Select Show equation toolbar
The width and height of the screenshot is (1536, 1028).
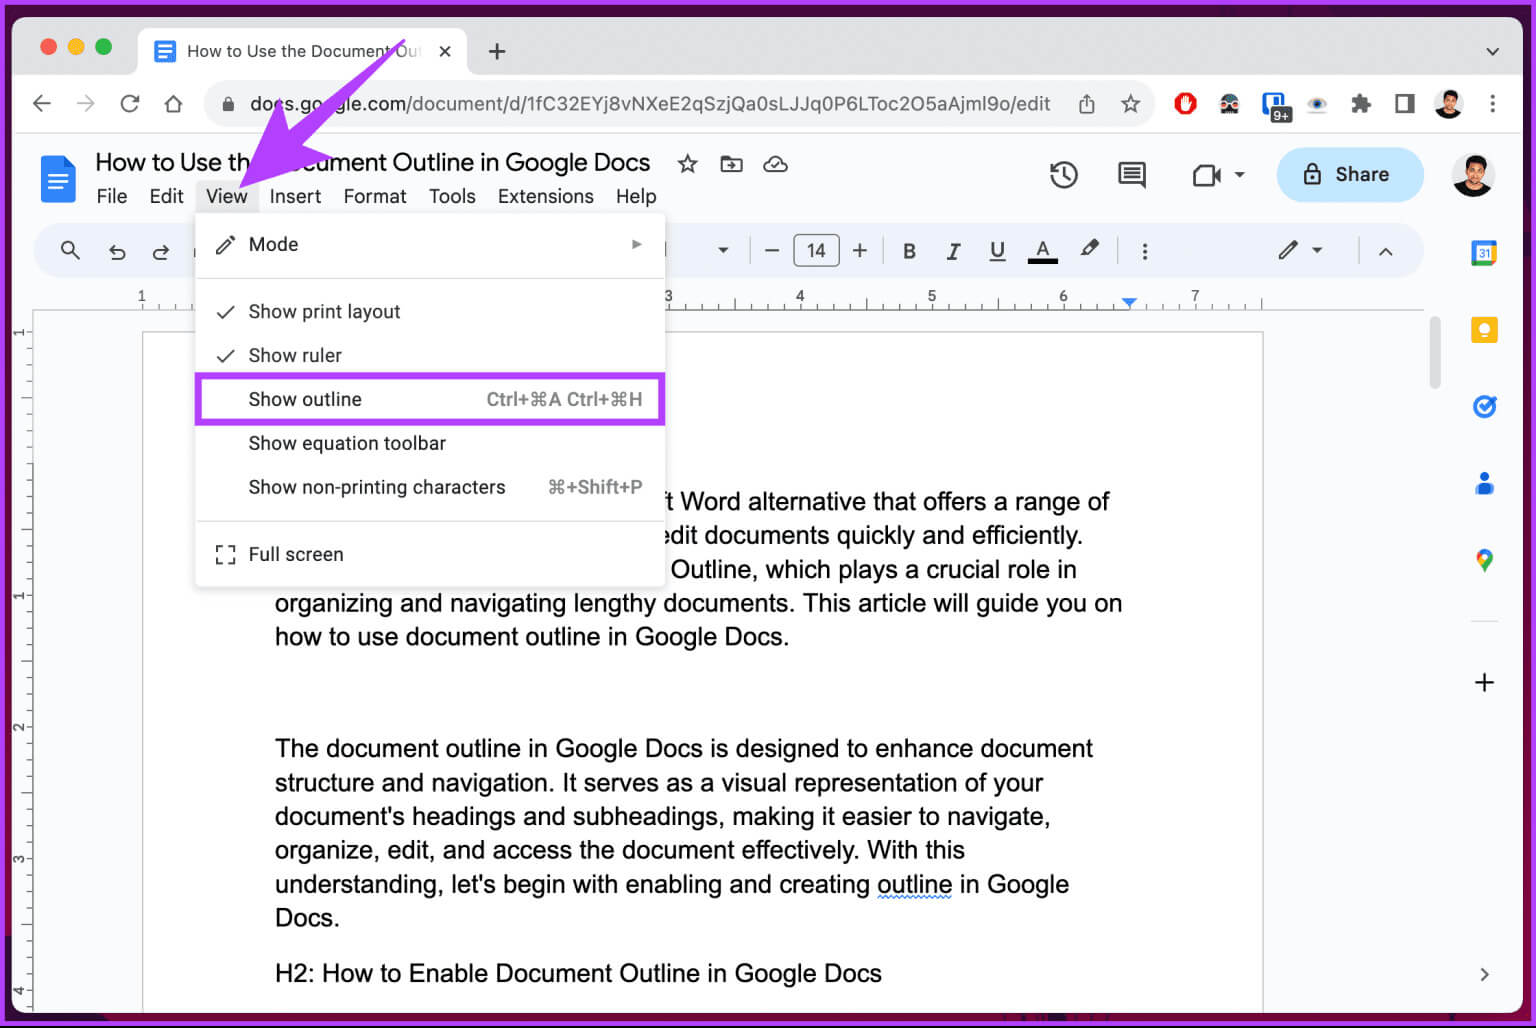tap(347, 444)
